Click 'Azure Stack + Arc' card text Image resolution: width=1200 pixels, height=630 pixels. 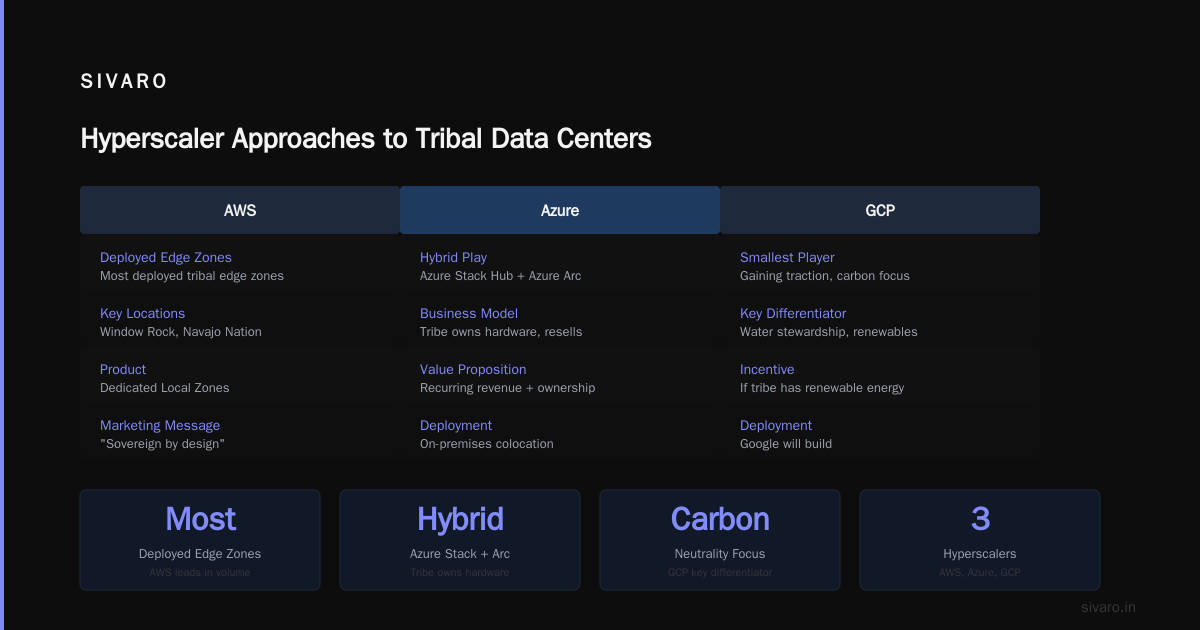click(x=460, y=554)
